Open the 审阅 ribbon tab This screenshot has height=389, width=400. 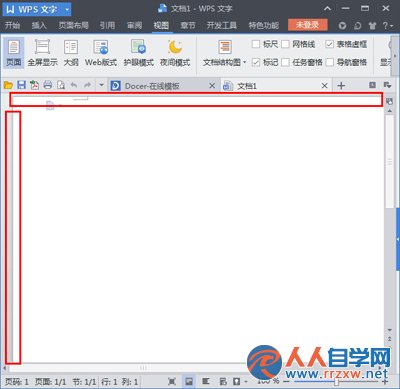(x=134, y=25)
